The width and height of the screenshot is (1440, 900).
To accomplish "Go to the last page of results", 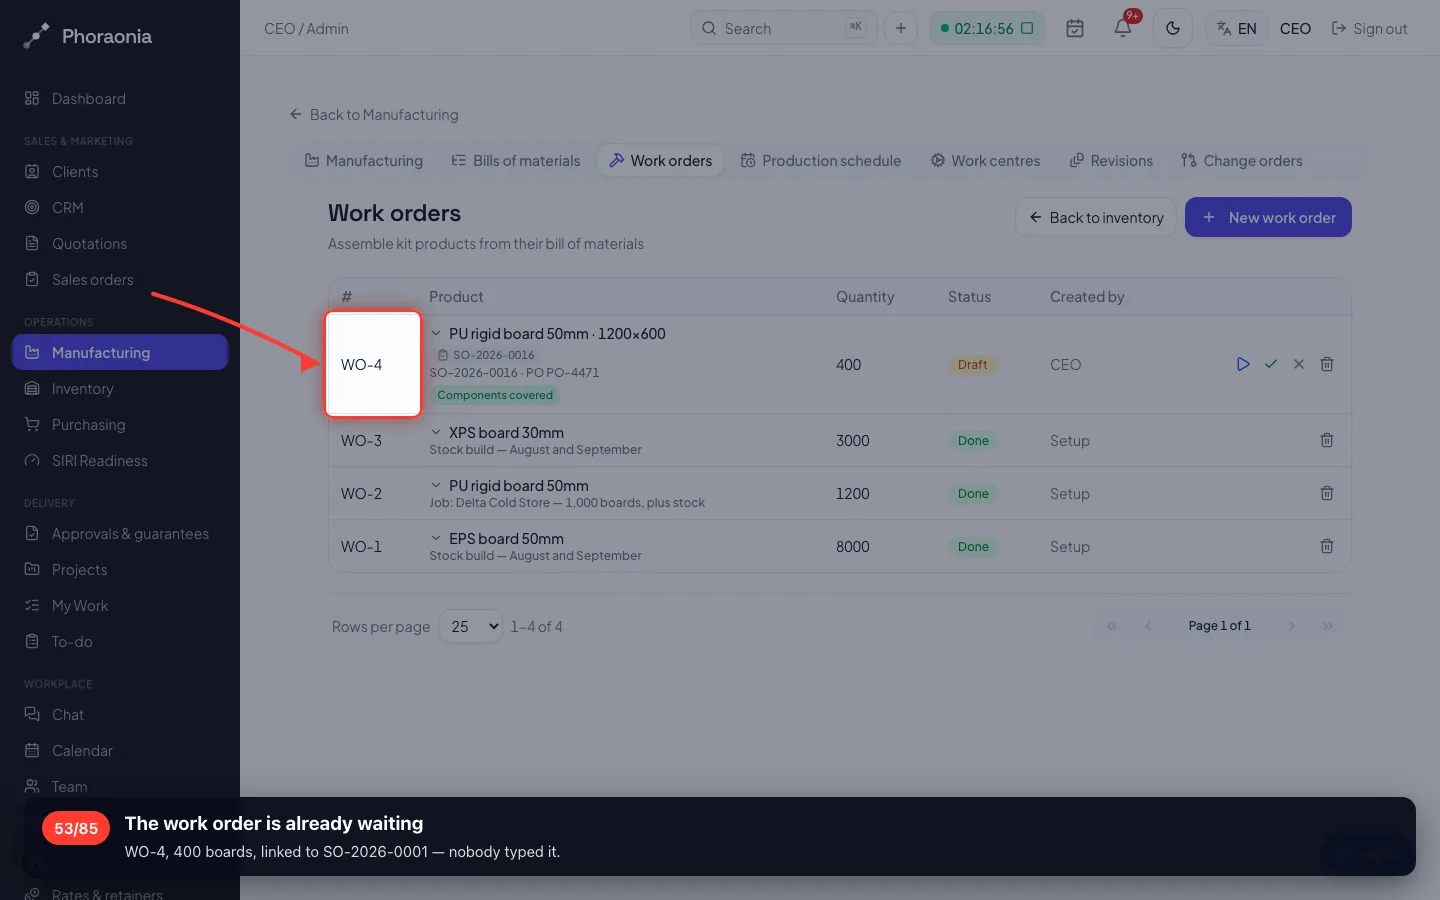I will (x=1328, y=626).
